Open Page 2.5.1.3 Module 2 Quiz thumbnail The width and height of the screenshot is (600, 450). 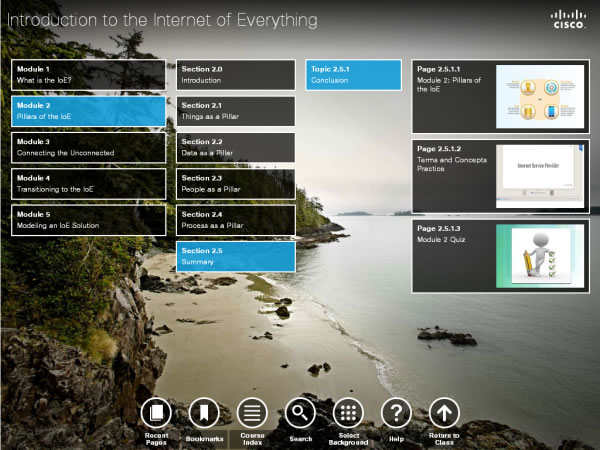click(538, 255)
